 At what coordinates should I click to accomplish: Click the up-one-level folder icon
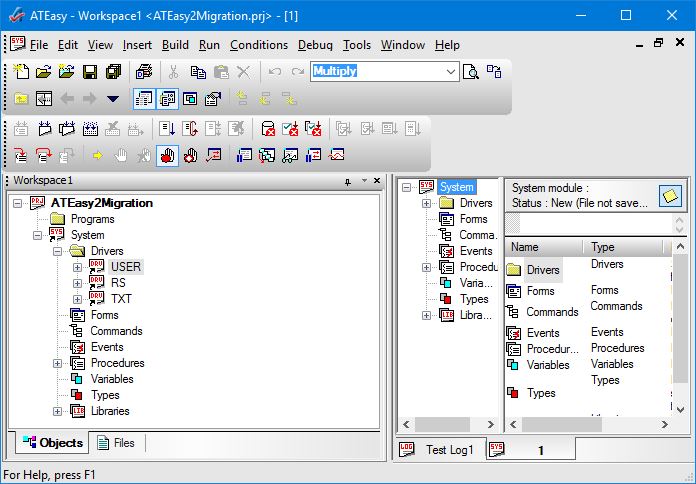pyautogui.click(x=20, y=99)
